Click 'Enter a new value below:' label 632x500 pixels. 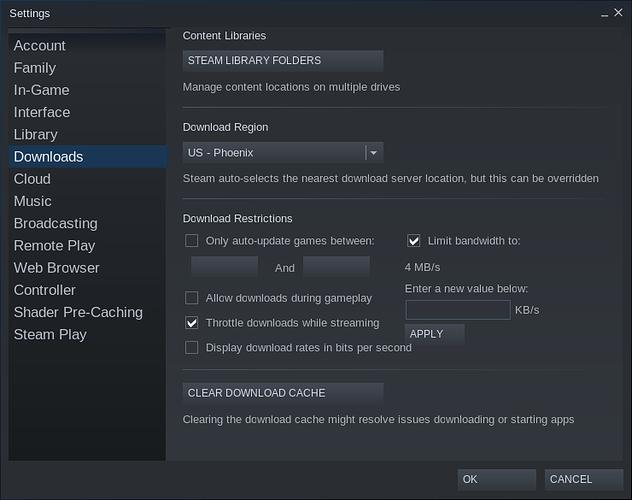pyautogui.click(x=466, y=288)
